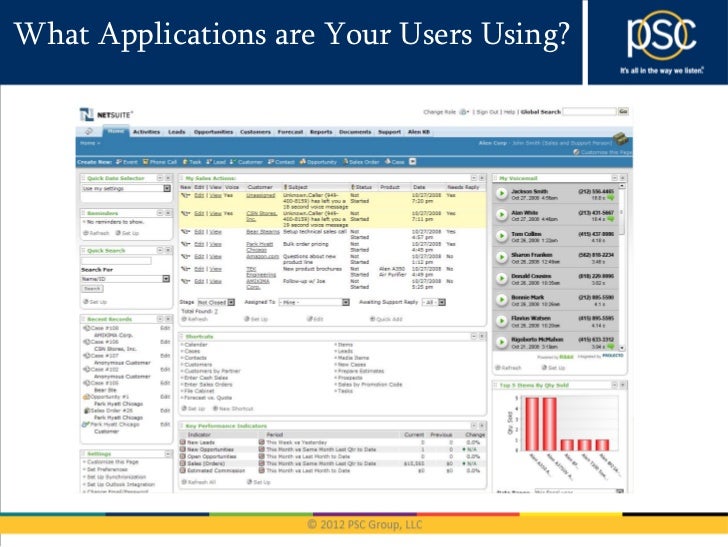The image size is (728, 547).
Task: Click the Change Role link
Action: [439, 112]
